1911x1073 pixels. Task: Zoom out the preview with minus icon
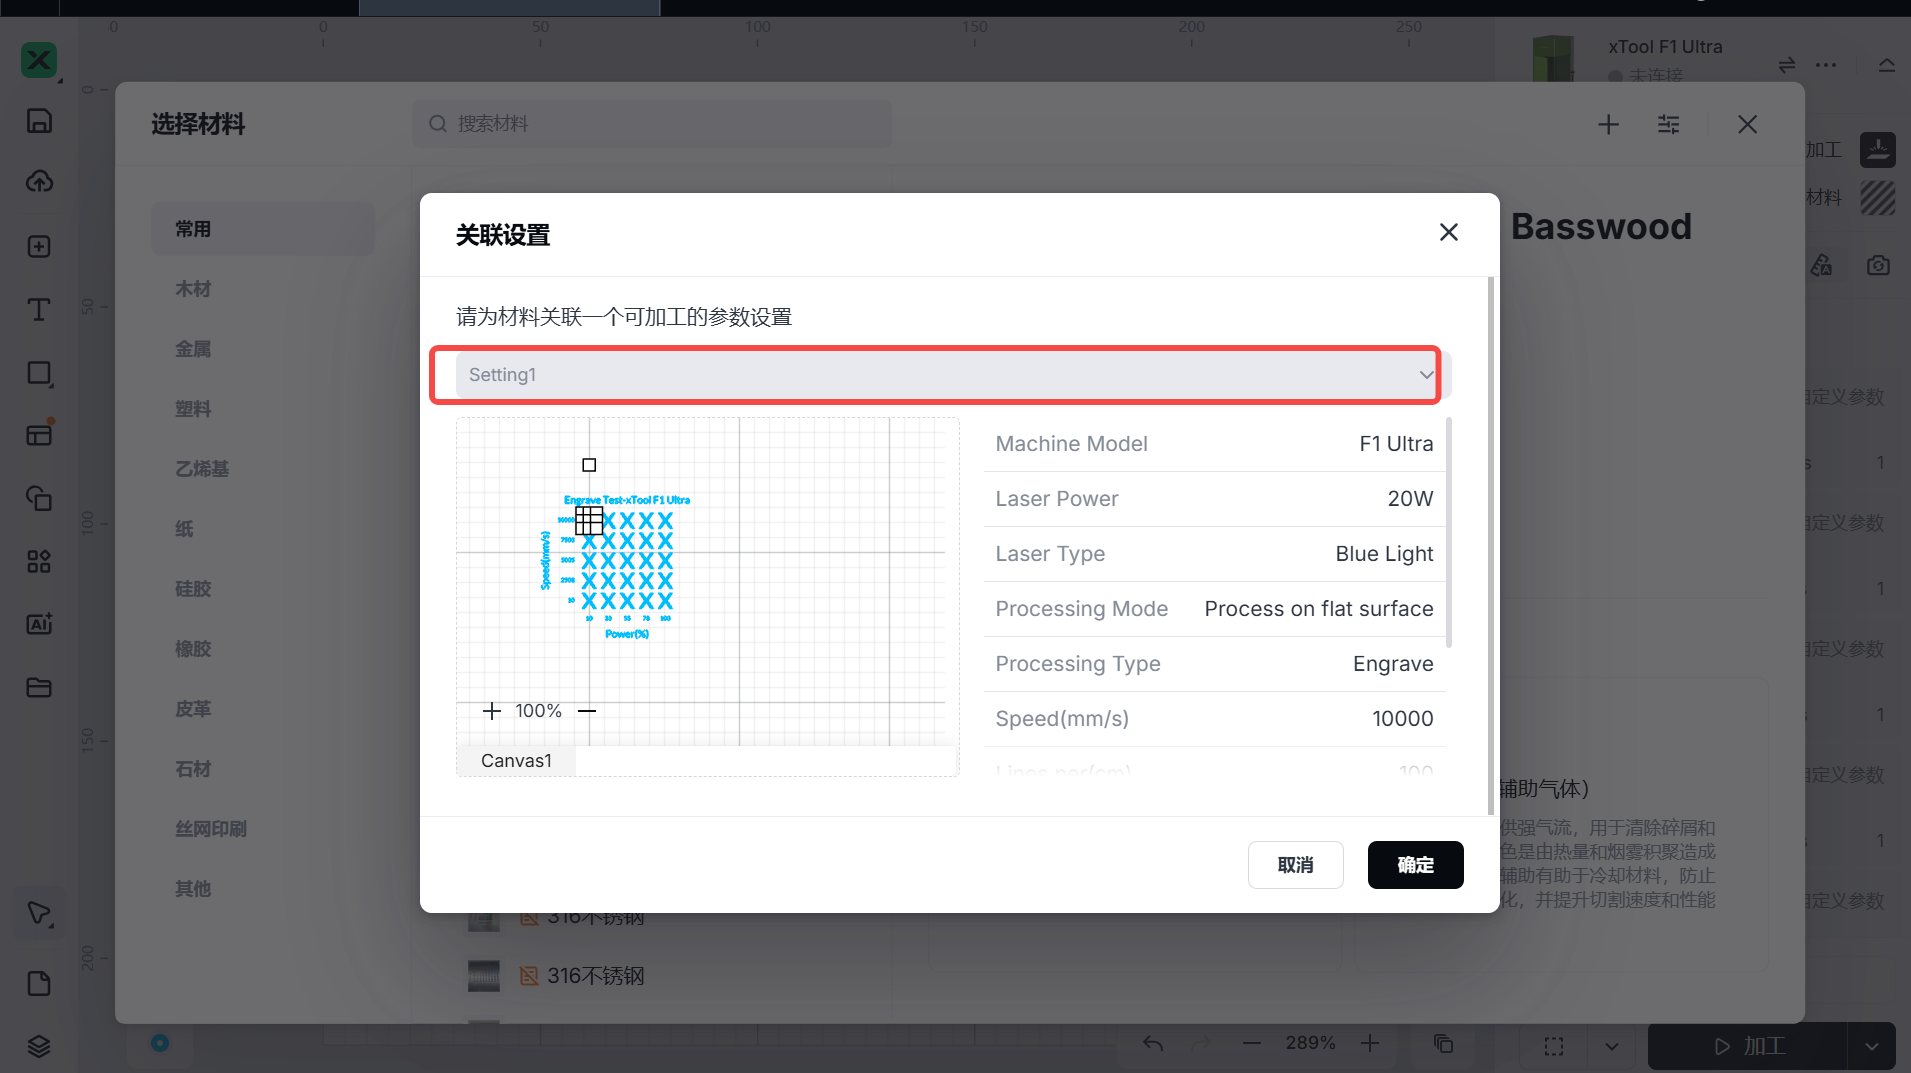[587, 711]
